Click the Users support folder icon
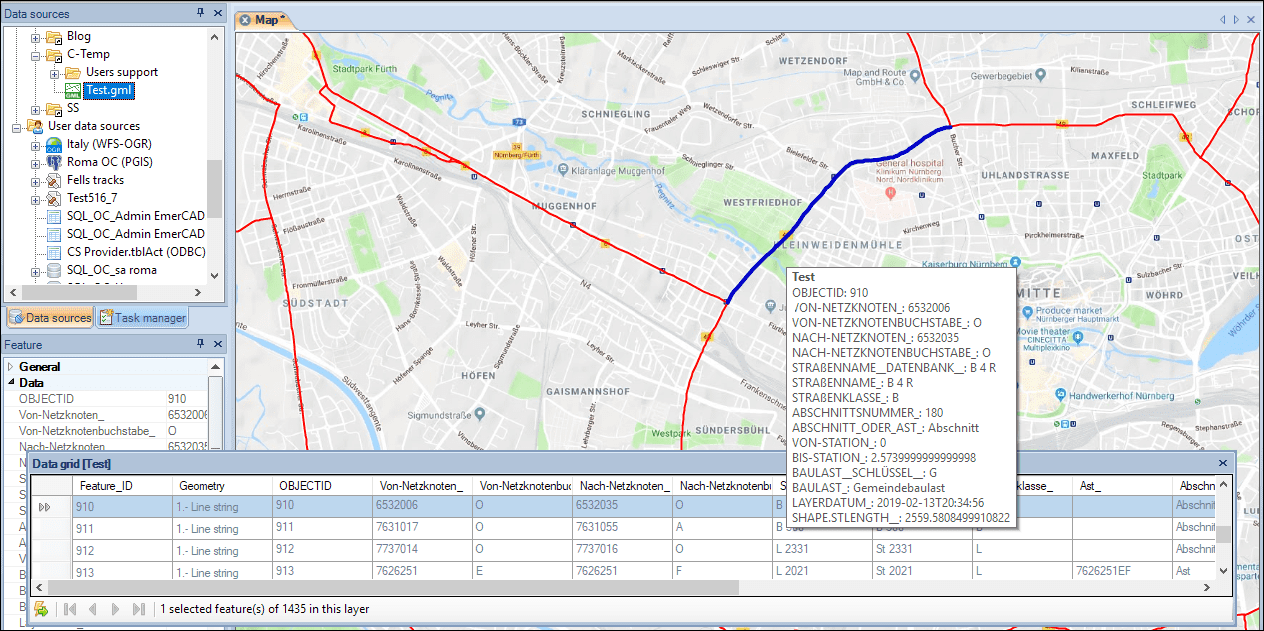This screenshot has height=631, width=1264. tap(72, 73)
